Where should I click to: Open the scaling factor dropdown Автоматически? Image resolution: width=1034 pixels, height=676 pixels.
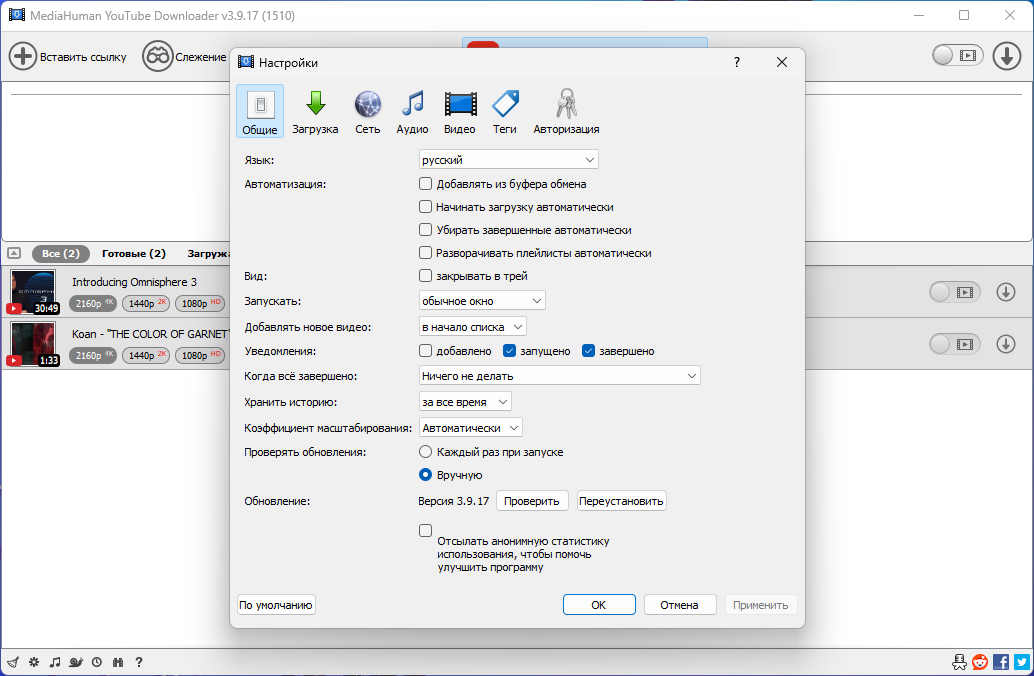coord(471,427)
